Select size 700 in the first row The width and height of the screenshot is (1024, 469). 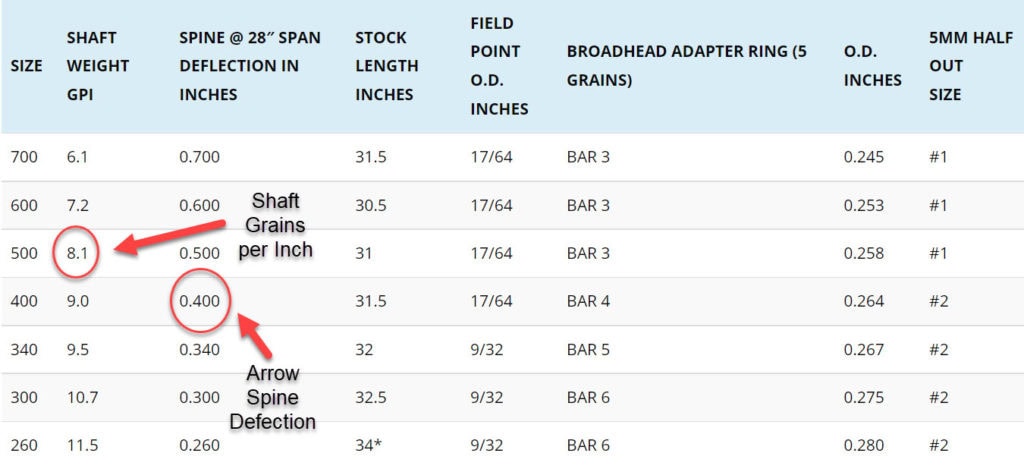tap(23, 157)
